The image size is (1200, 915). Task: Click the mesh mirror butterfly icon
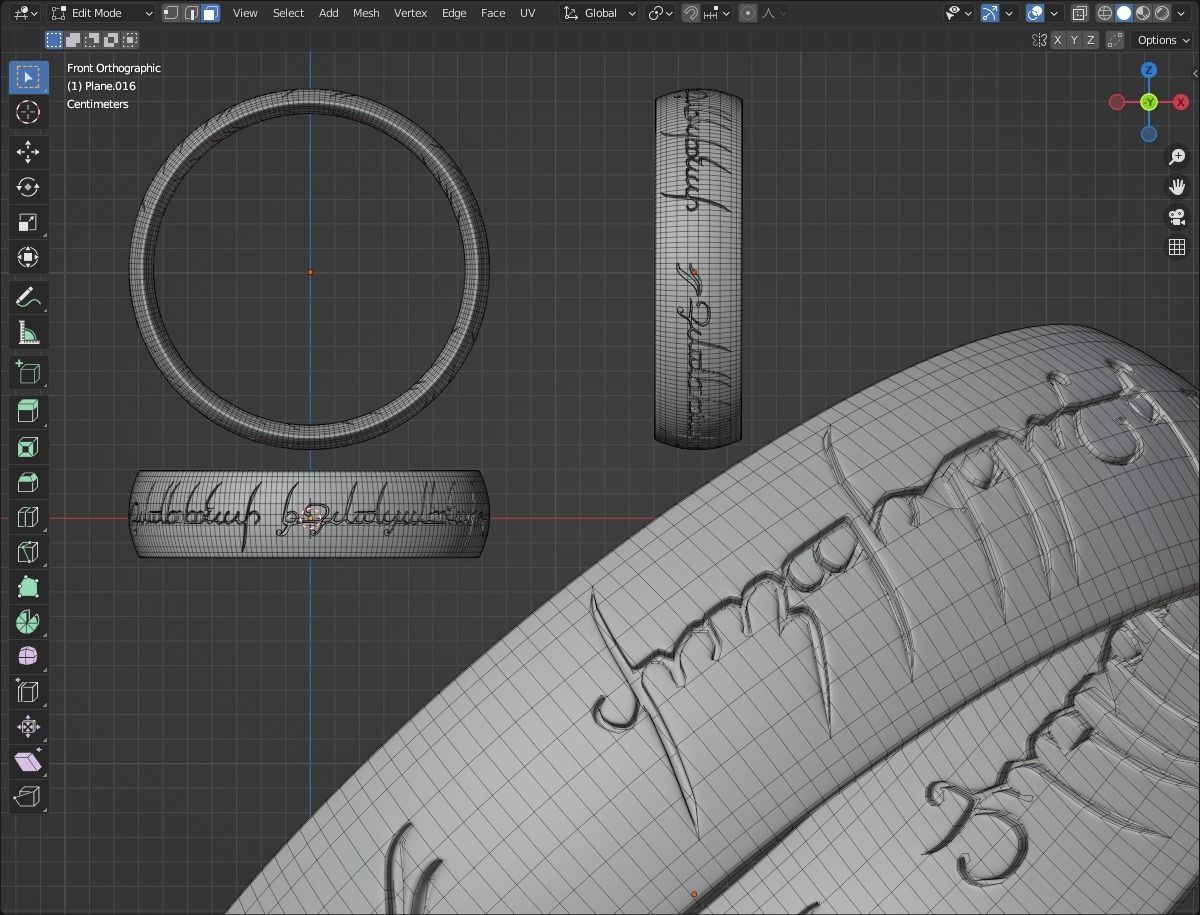click(x=1040, y=40)
